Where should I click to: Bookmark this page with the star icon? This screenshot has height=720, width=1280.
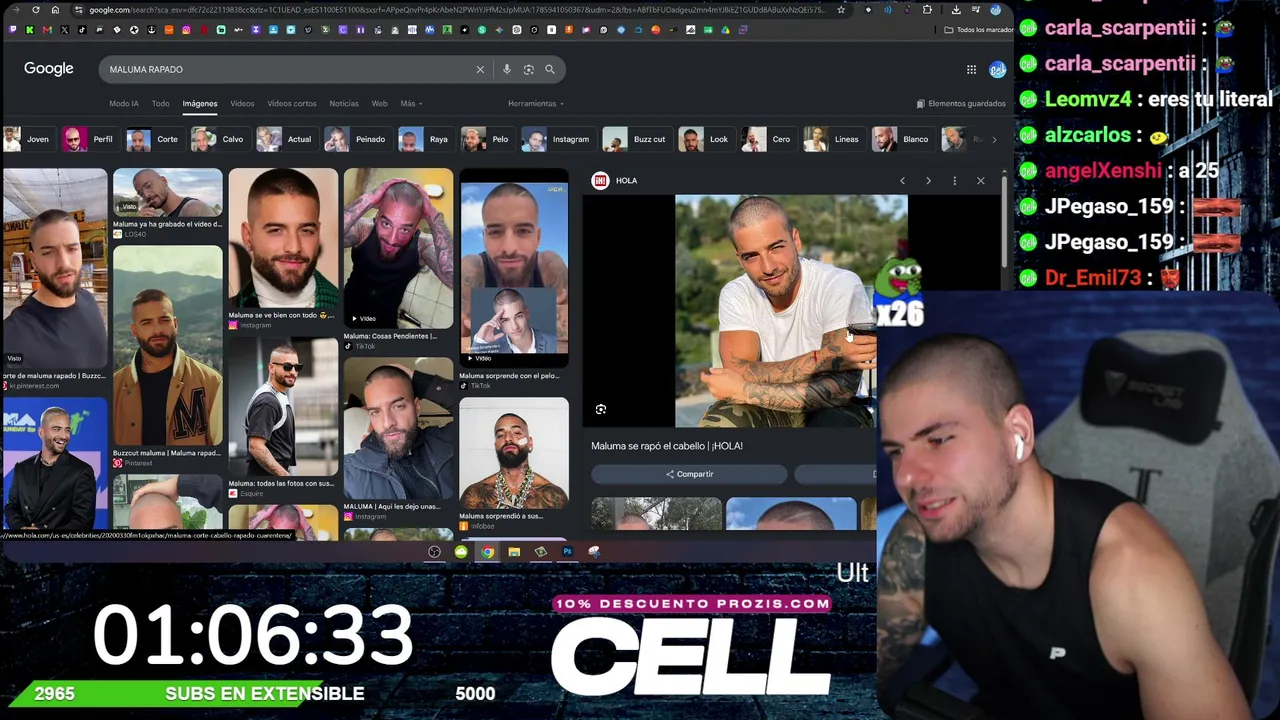[x=841, y=10]
